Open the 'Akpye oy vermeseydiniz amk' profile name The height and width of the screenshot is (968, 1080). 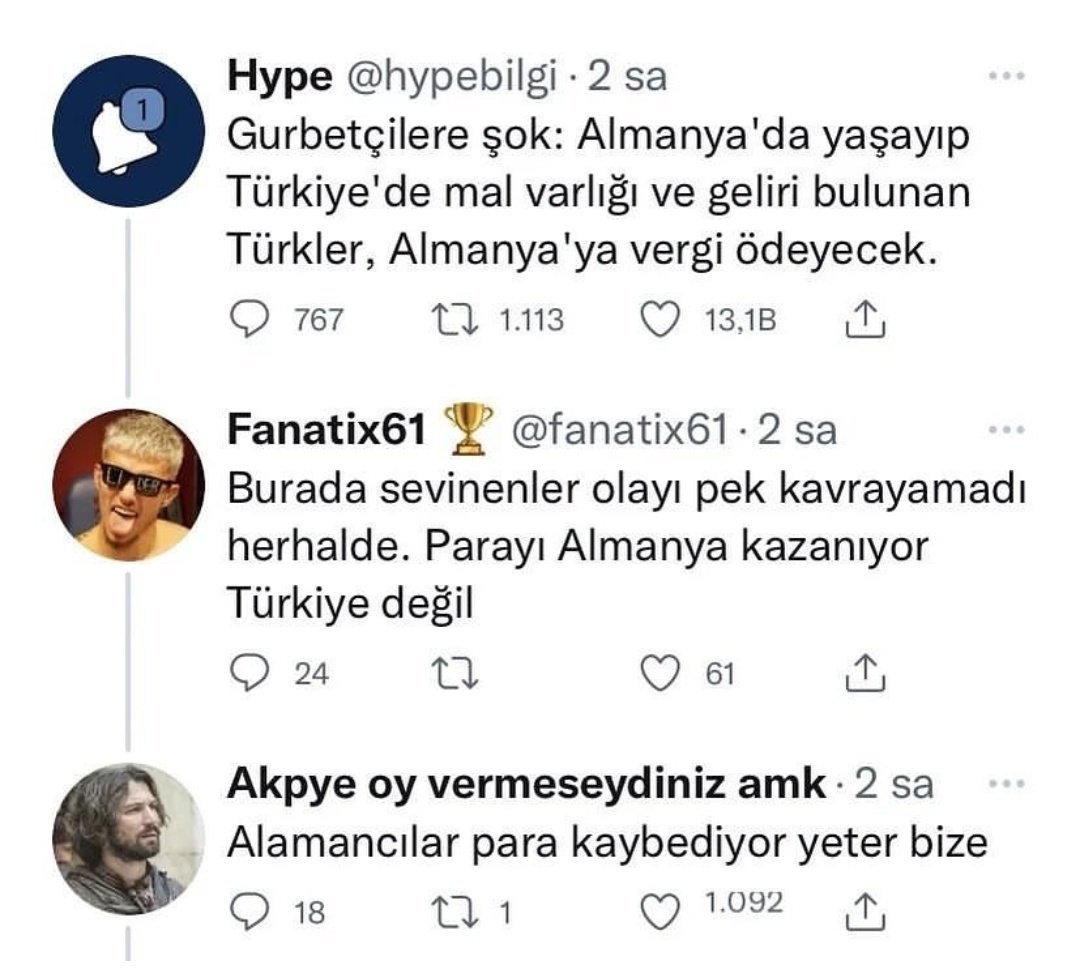(x=527, y=785)
